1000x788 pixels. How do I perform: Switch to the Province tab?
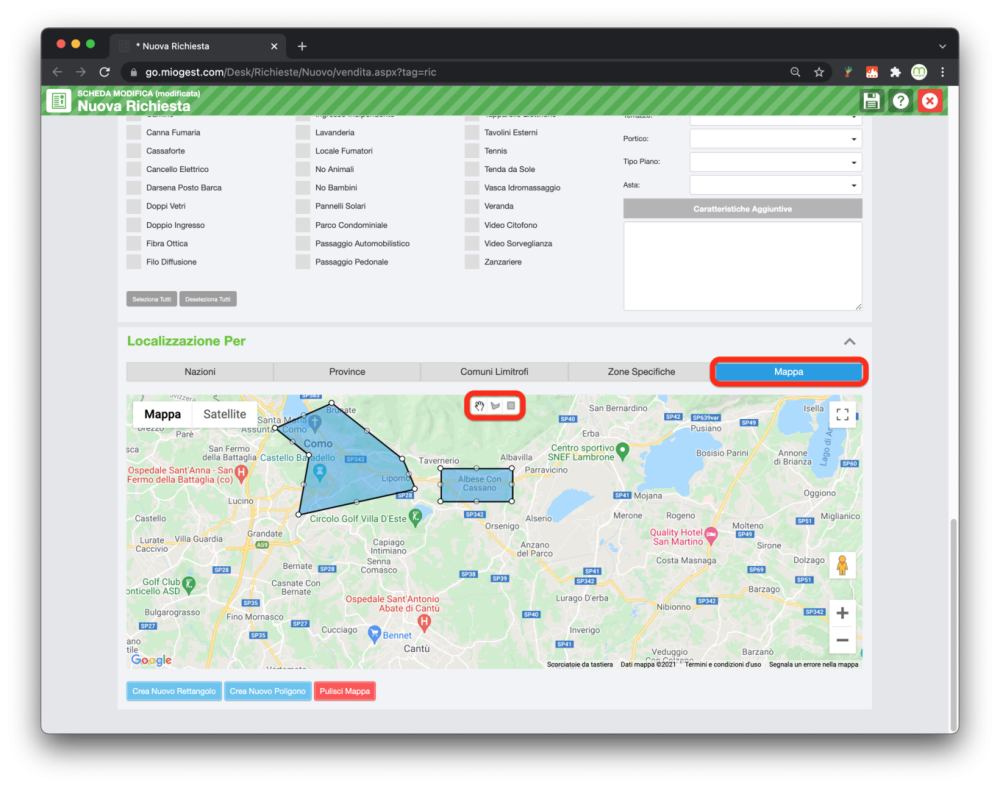click(347, 372)
